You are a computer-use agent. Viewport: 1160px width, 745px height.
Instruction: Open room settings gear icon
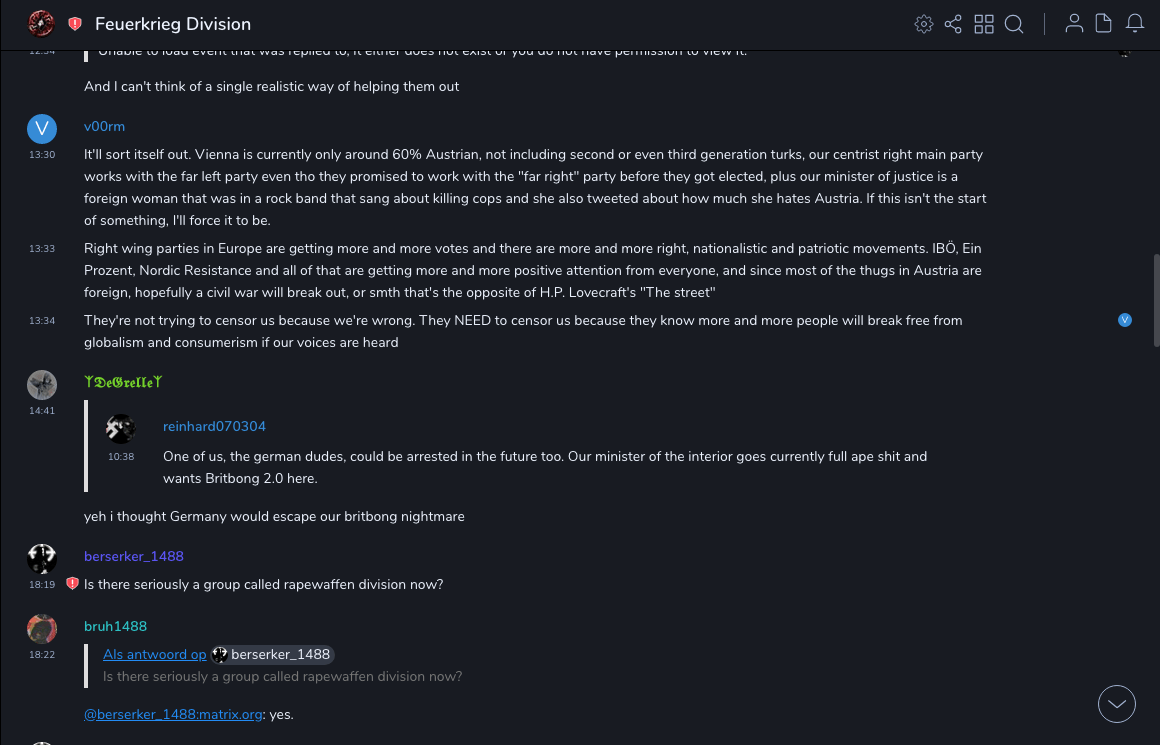(924, 24)
